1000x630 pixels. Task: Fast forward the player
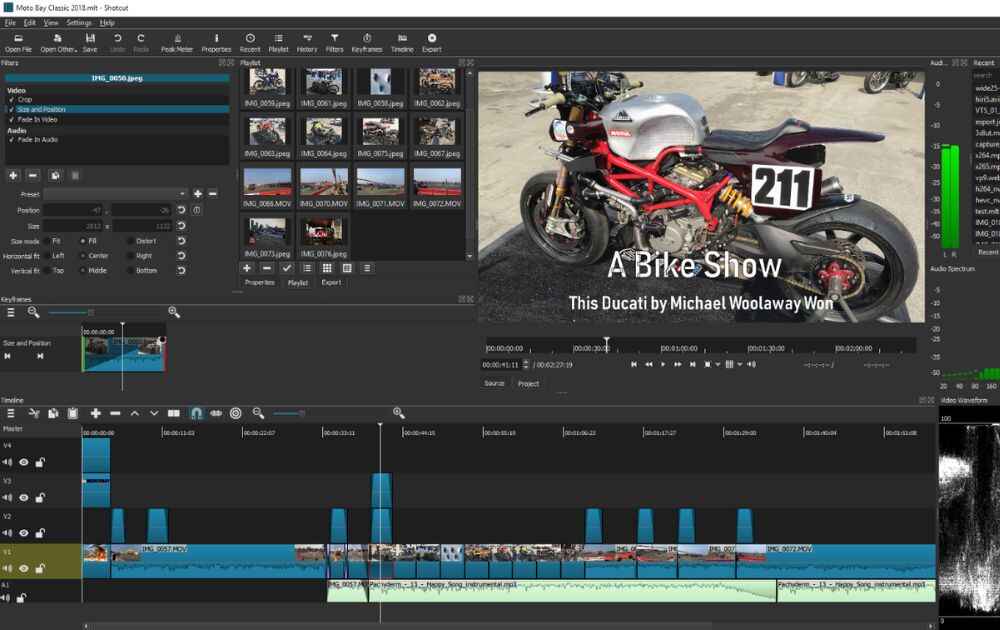tap(677, 365)
